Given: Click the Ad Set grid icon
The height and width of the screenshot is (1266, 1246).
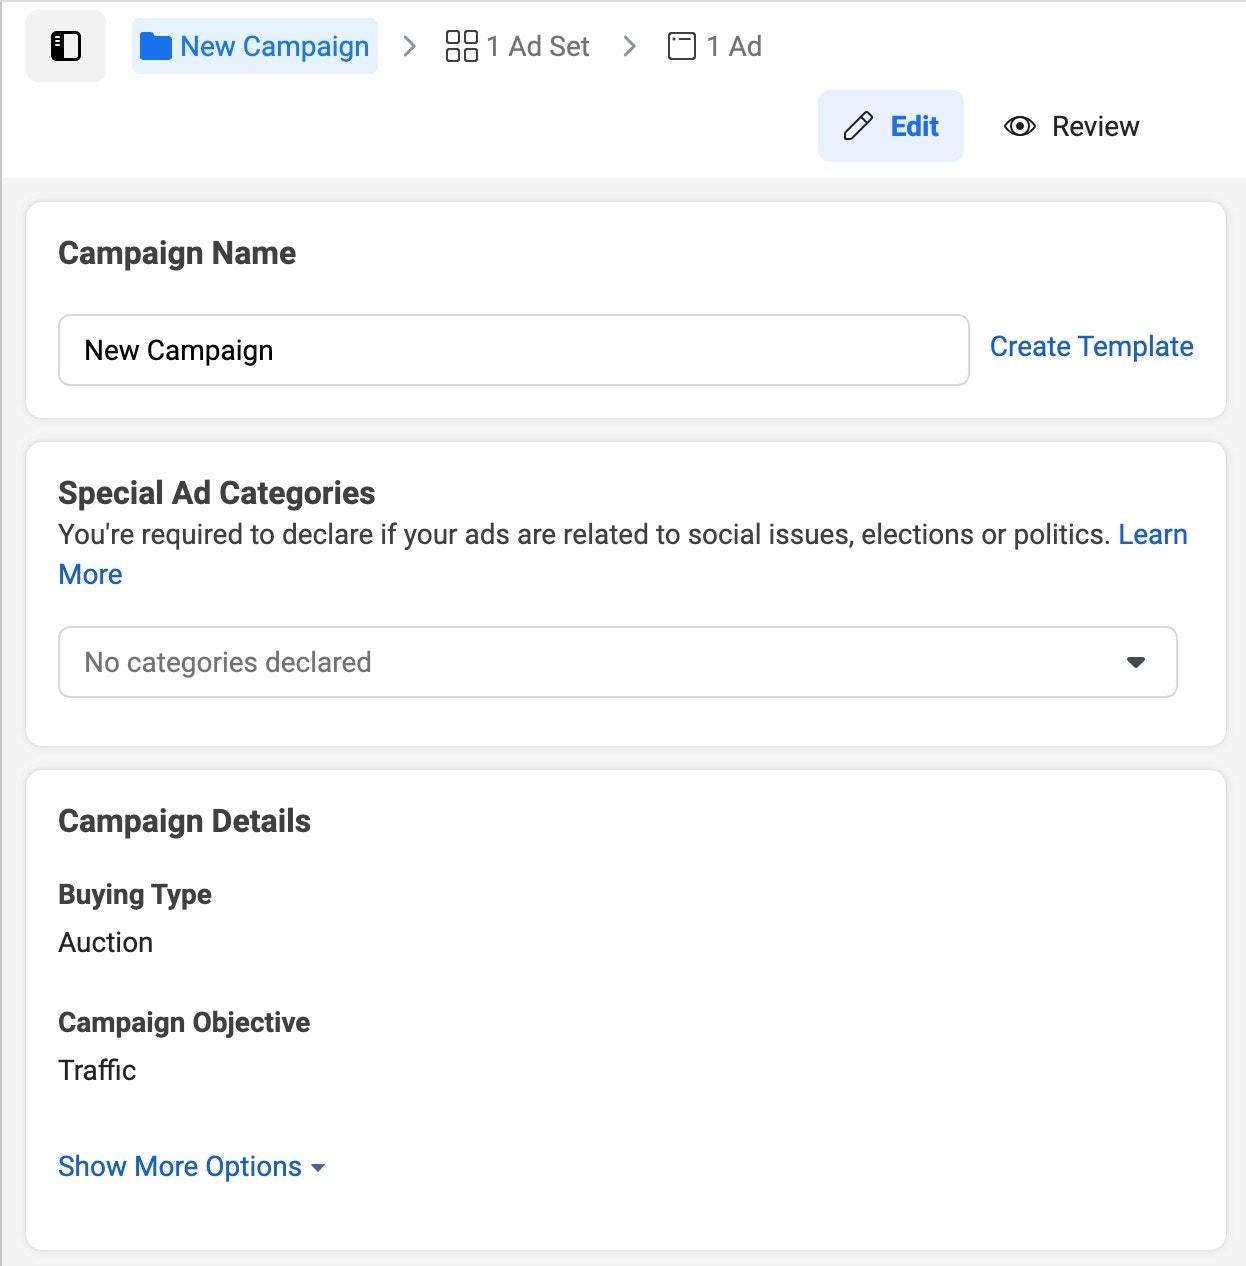Looking at the screenshot, I should point(461,46).
